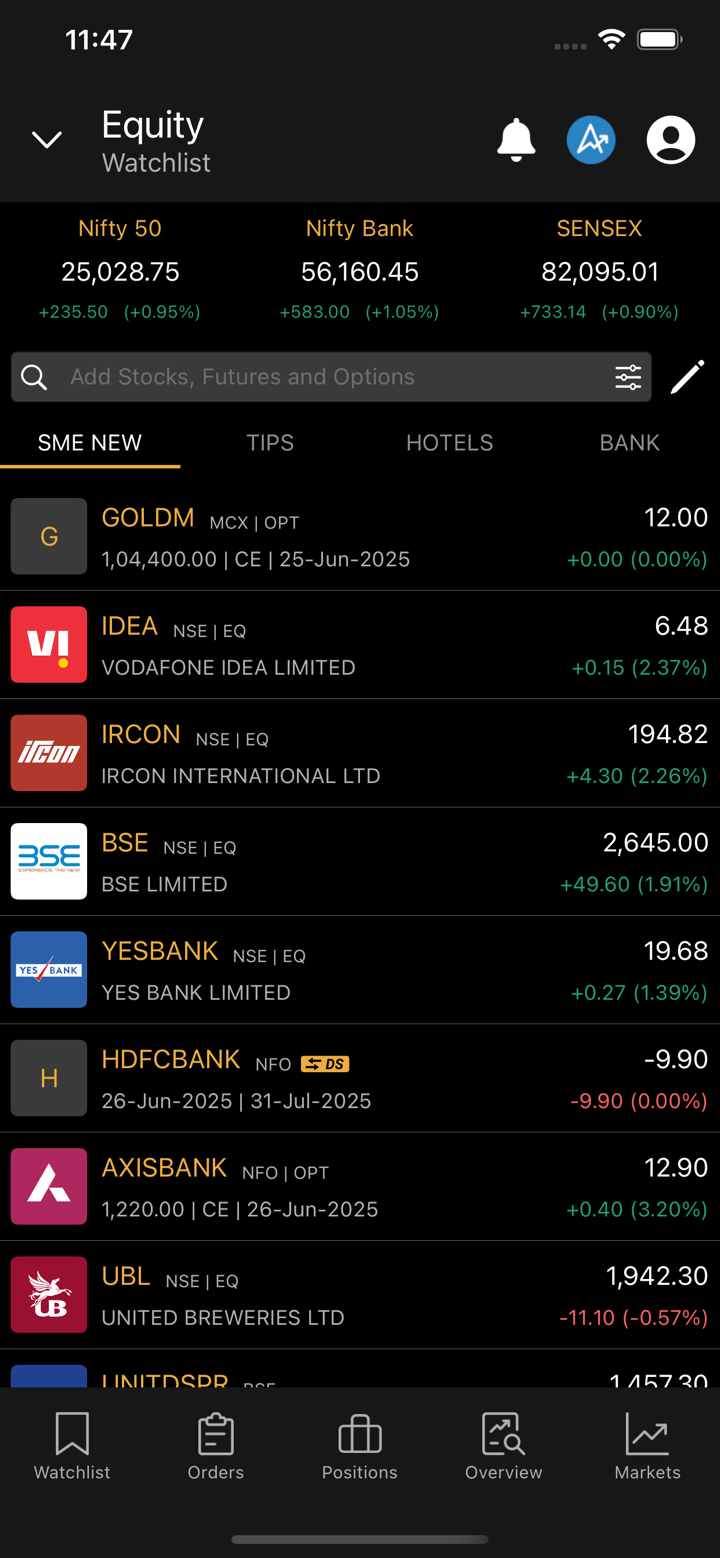The image size is (720, 1558).
Task: Go to Positions in bottom bar
Action: (x=359, y=1446)
